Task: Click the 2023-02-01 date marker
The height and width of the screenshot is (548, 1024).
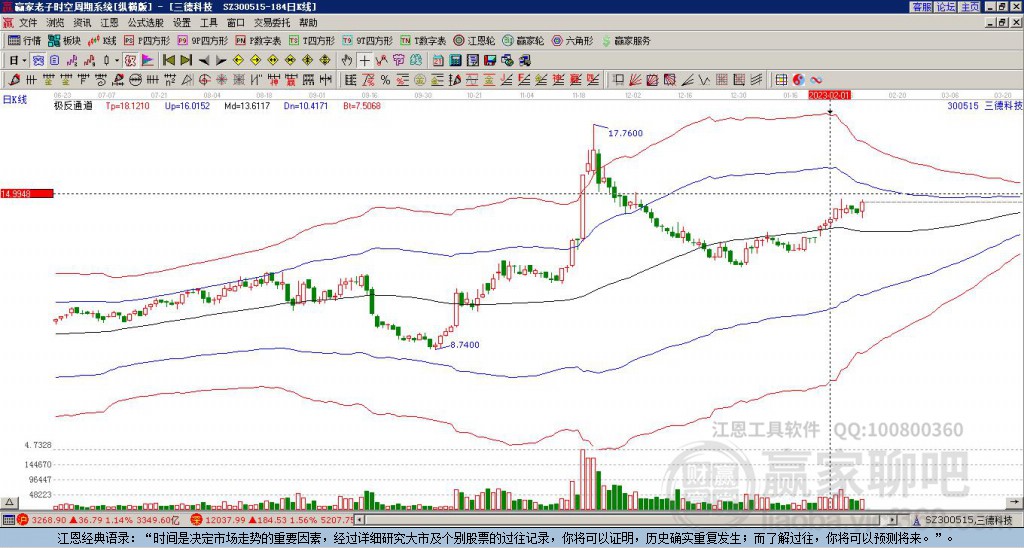Action: pos(829,94)
